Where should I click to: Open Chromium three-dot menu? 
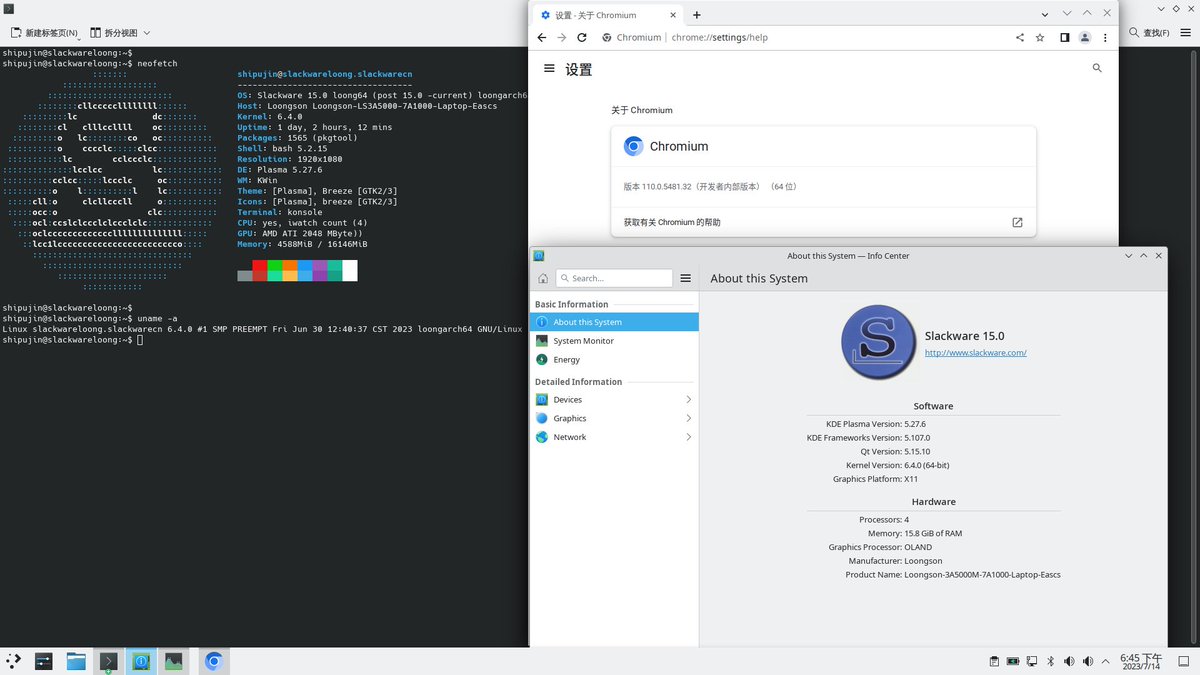tap(1105, 37)
